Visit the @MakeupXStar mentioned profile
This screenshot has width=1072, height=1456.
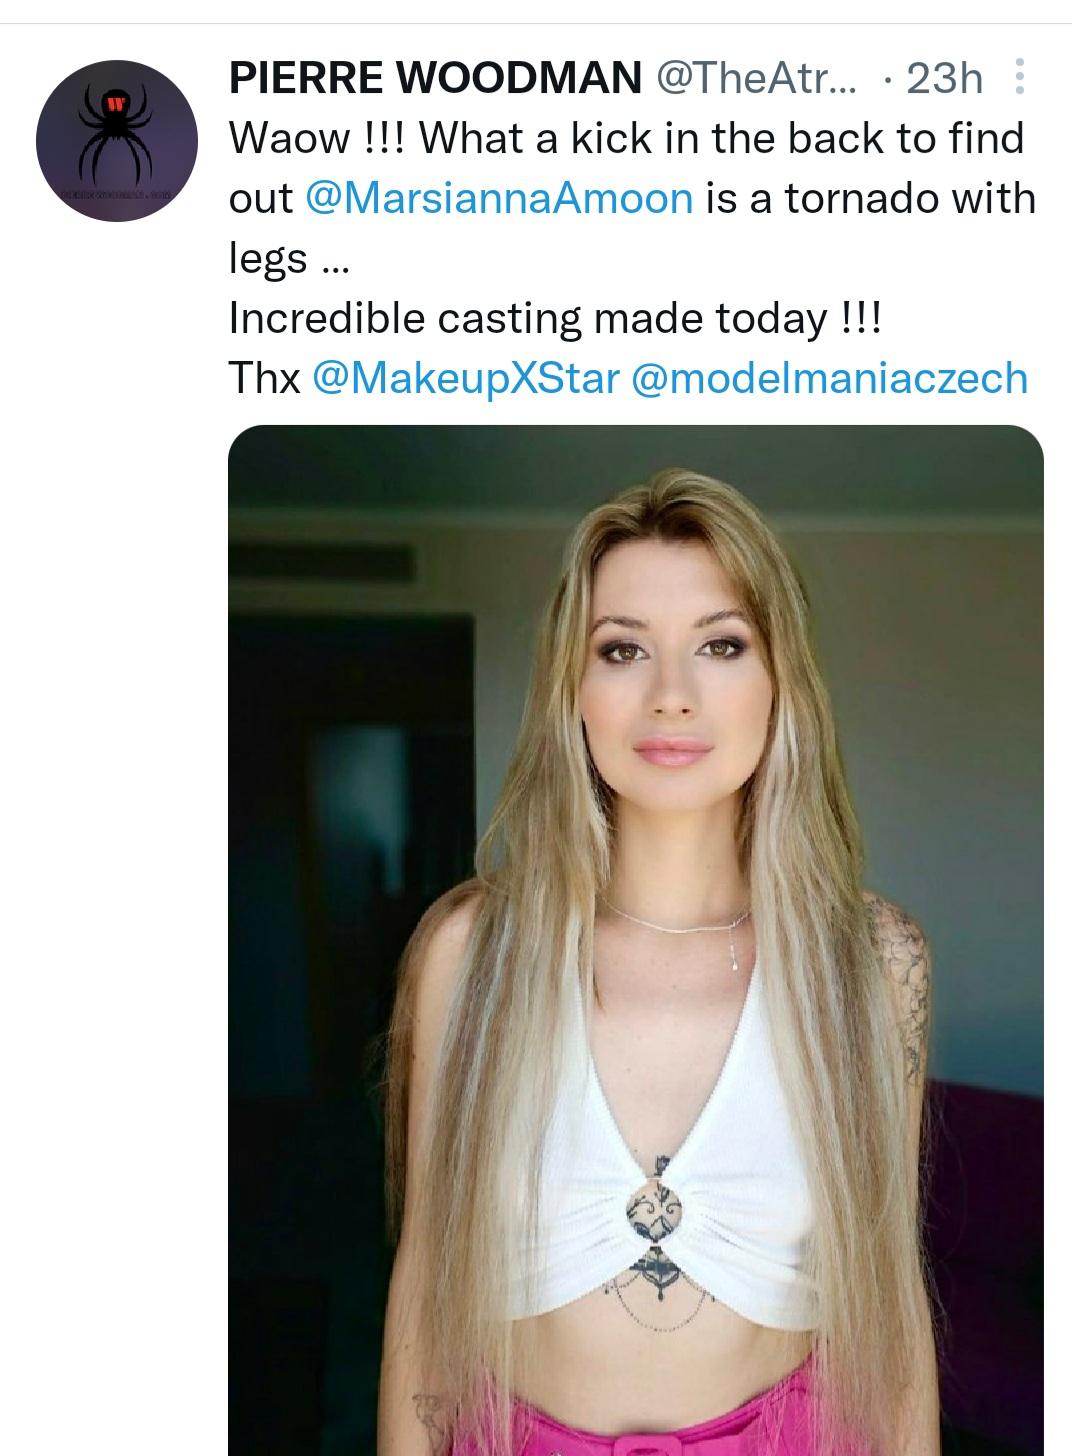pyautogui.click(x=466, y=378)
